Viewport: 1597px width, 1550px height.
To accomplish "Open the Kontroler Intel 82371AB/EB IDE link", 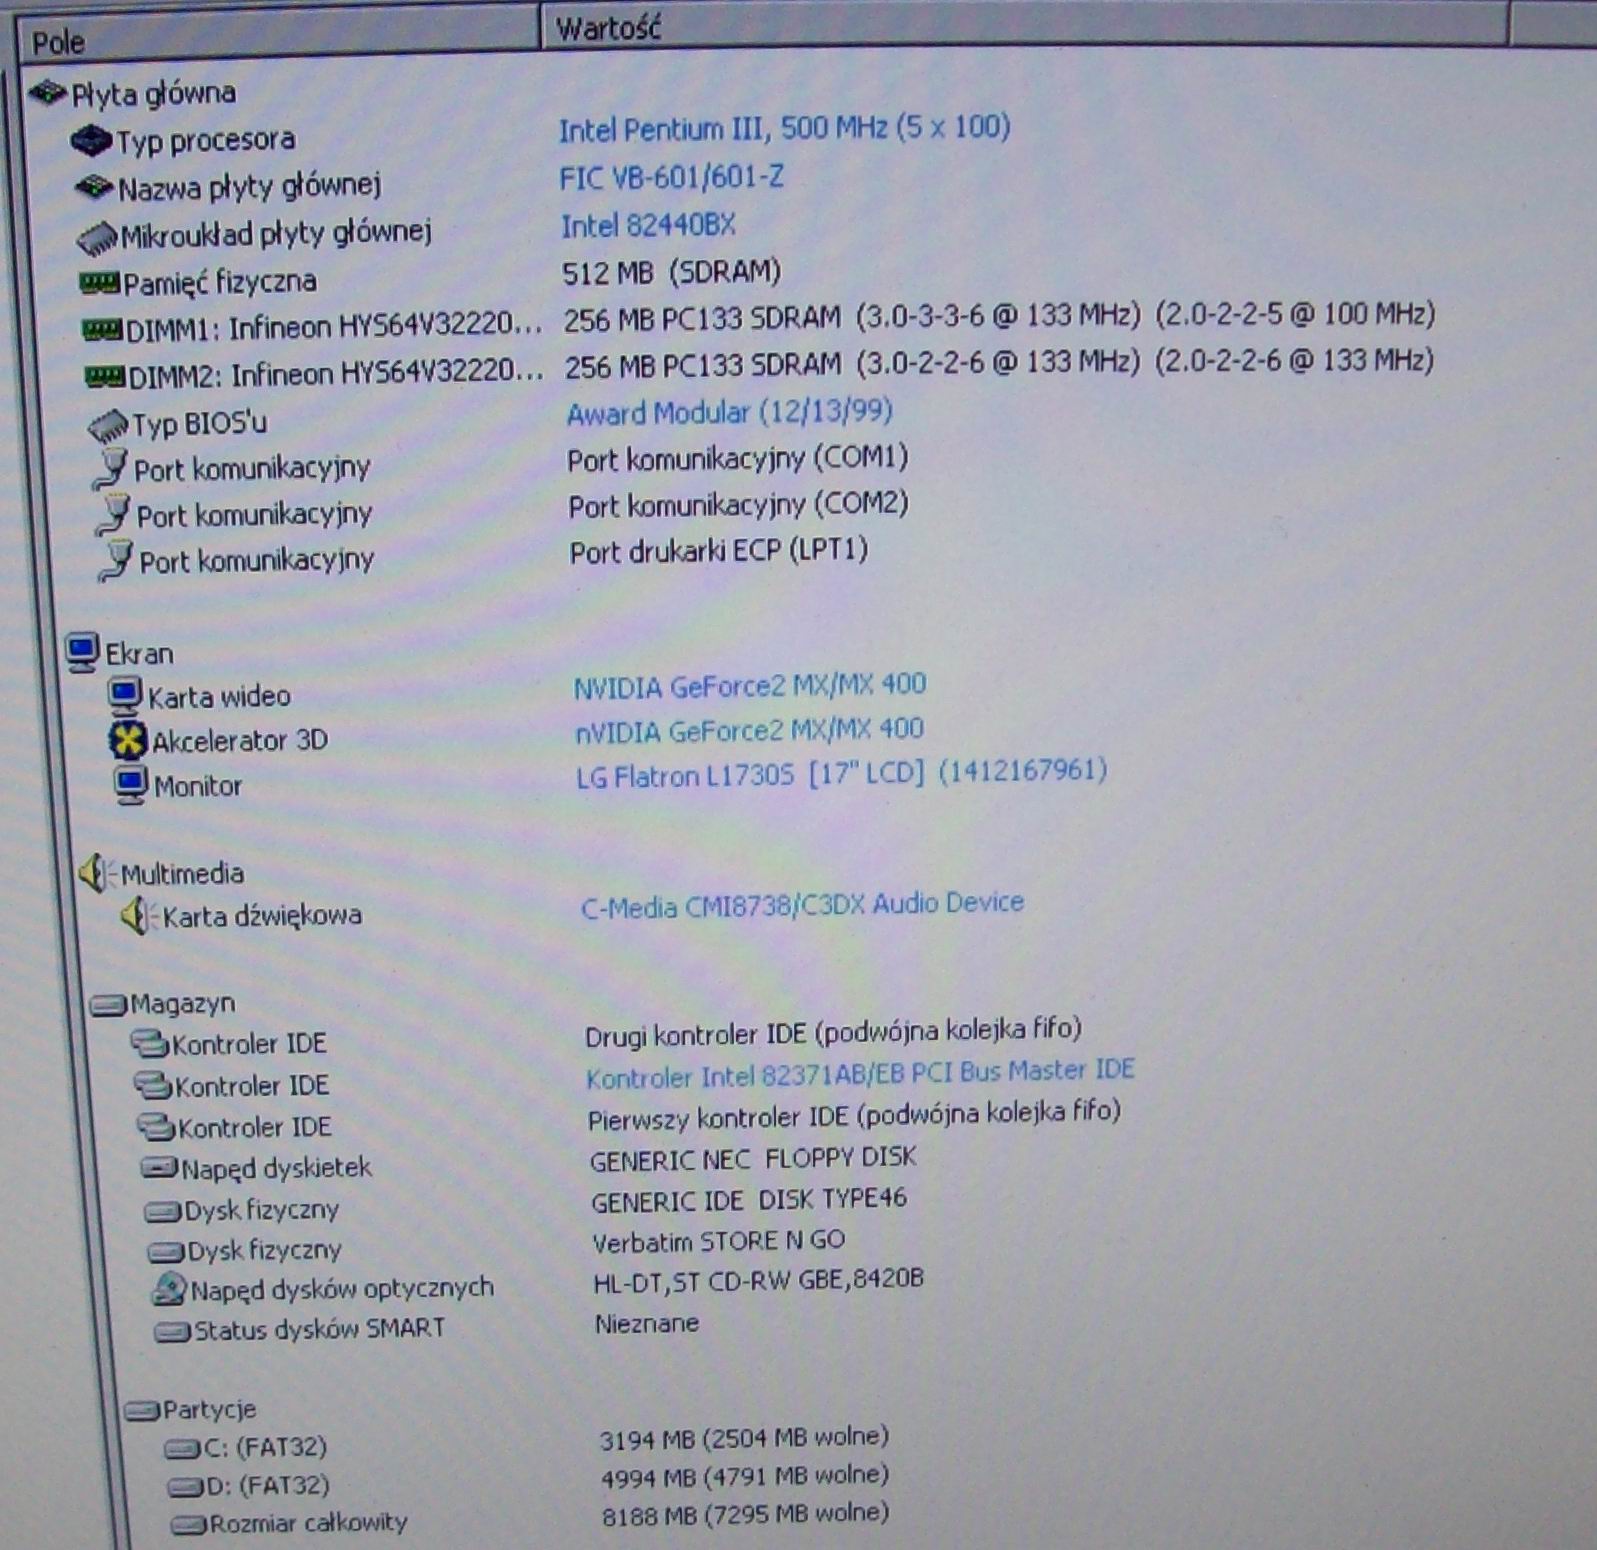I will pyautogui.click(x=860, y=1075).
